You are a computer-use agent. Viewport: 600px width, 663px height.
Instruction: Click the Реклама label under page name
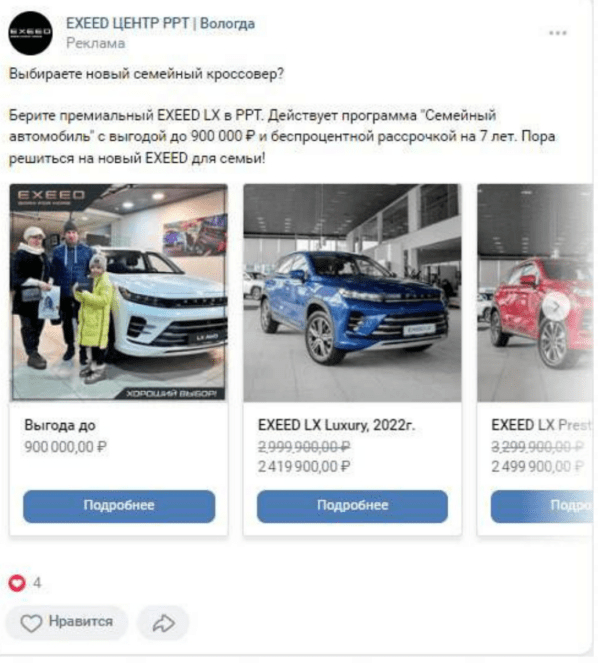pos(96,43)
